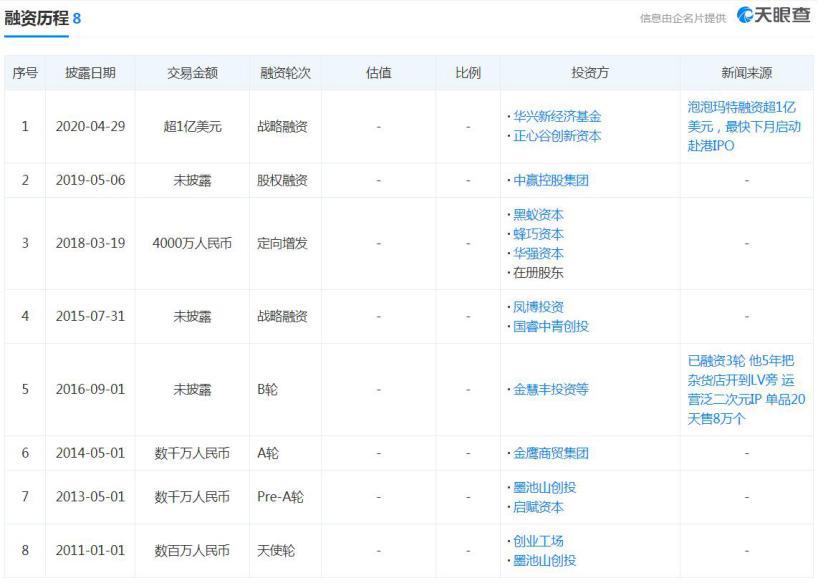Click round cell Pre-A轮

[280, 497]
